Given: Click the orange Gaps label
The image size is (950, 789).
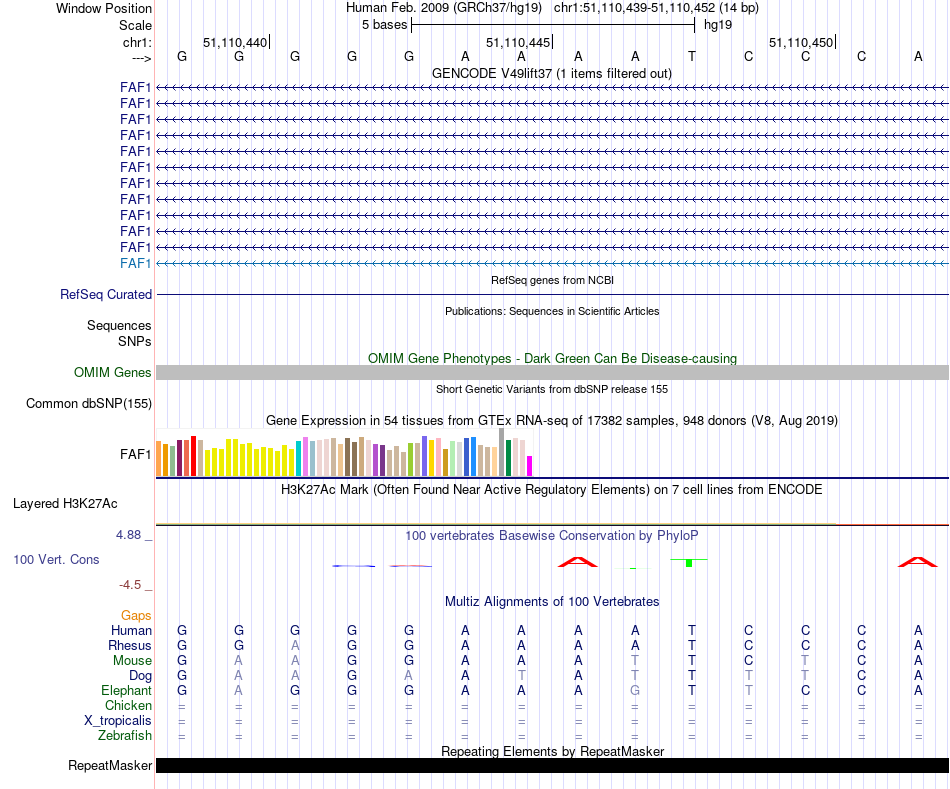Looking at the screenshot, I should 136,616.
